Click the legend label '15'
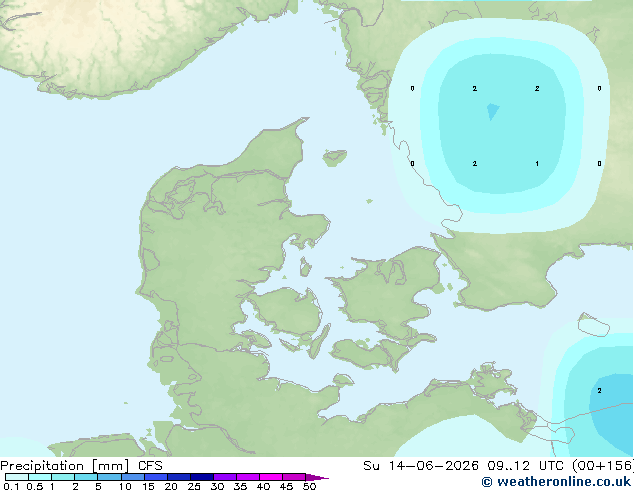This screenshot has height=490, width=634. tap(148, 486)
